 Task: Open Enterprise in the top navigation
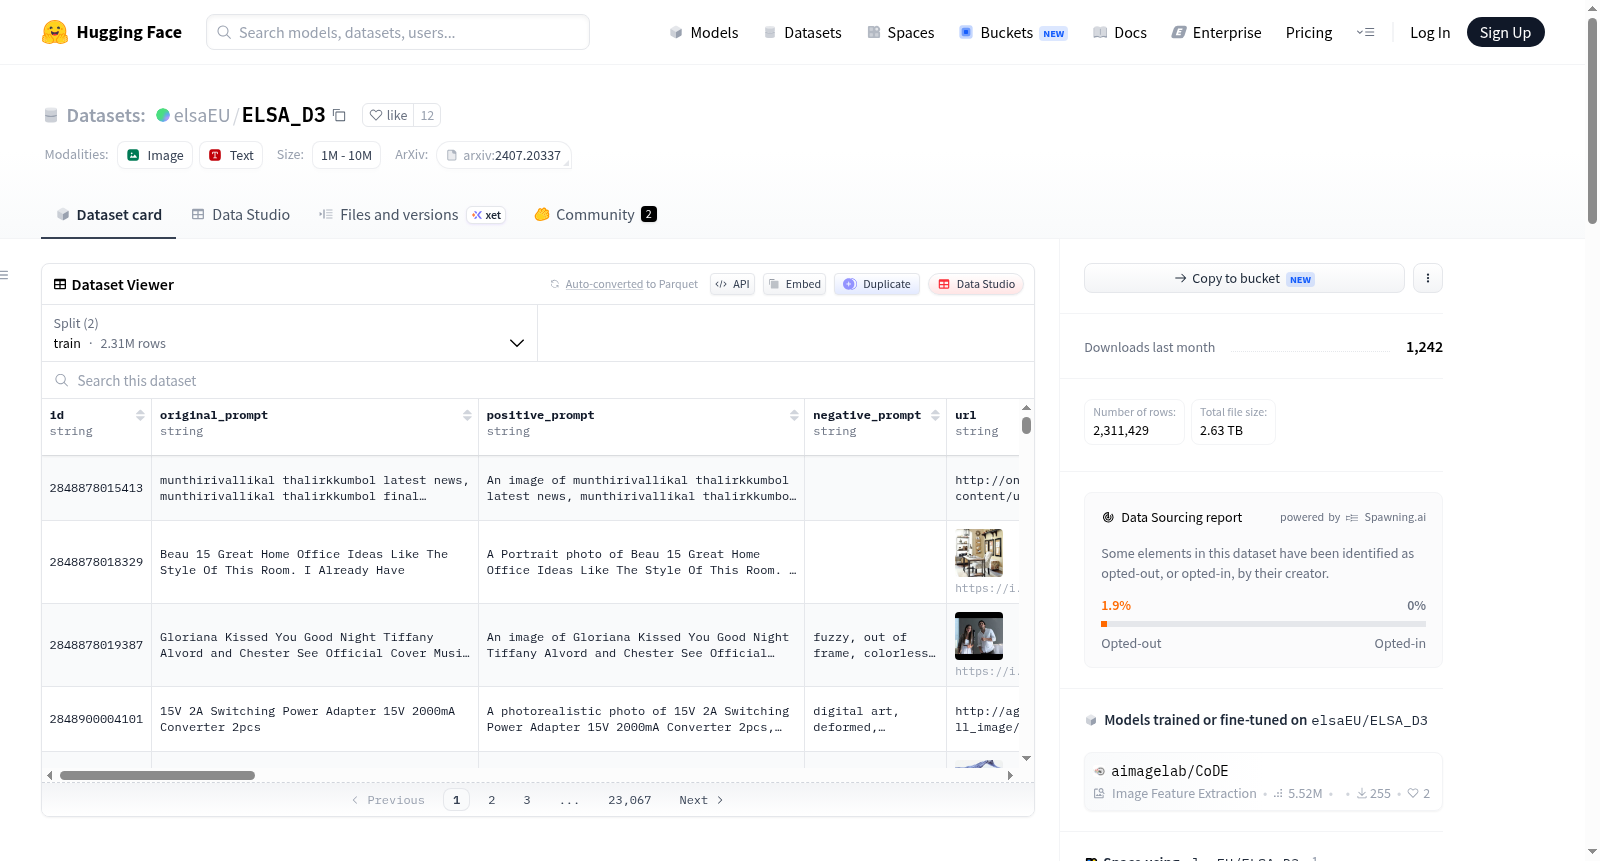1216,32
